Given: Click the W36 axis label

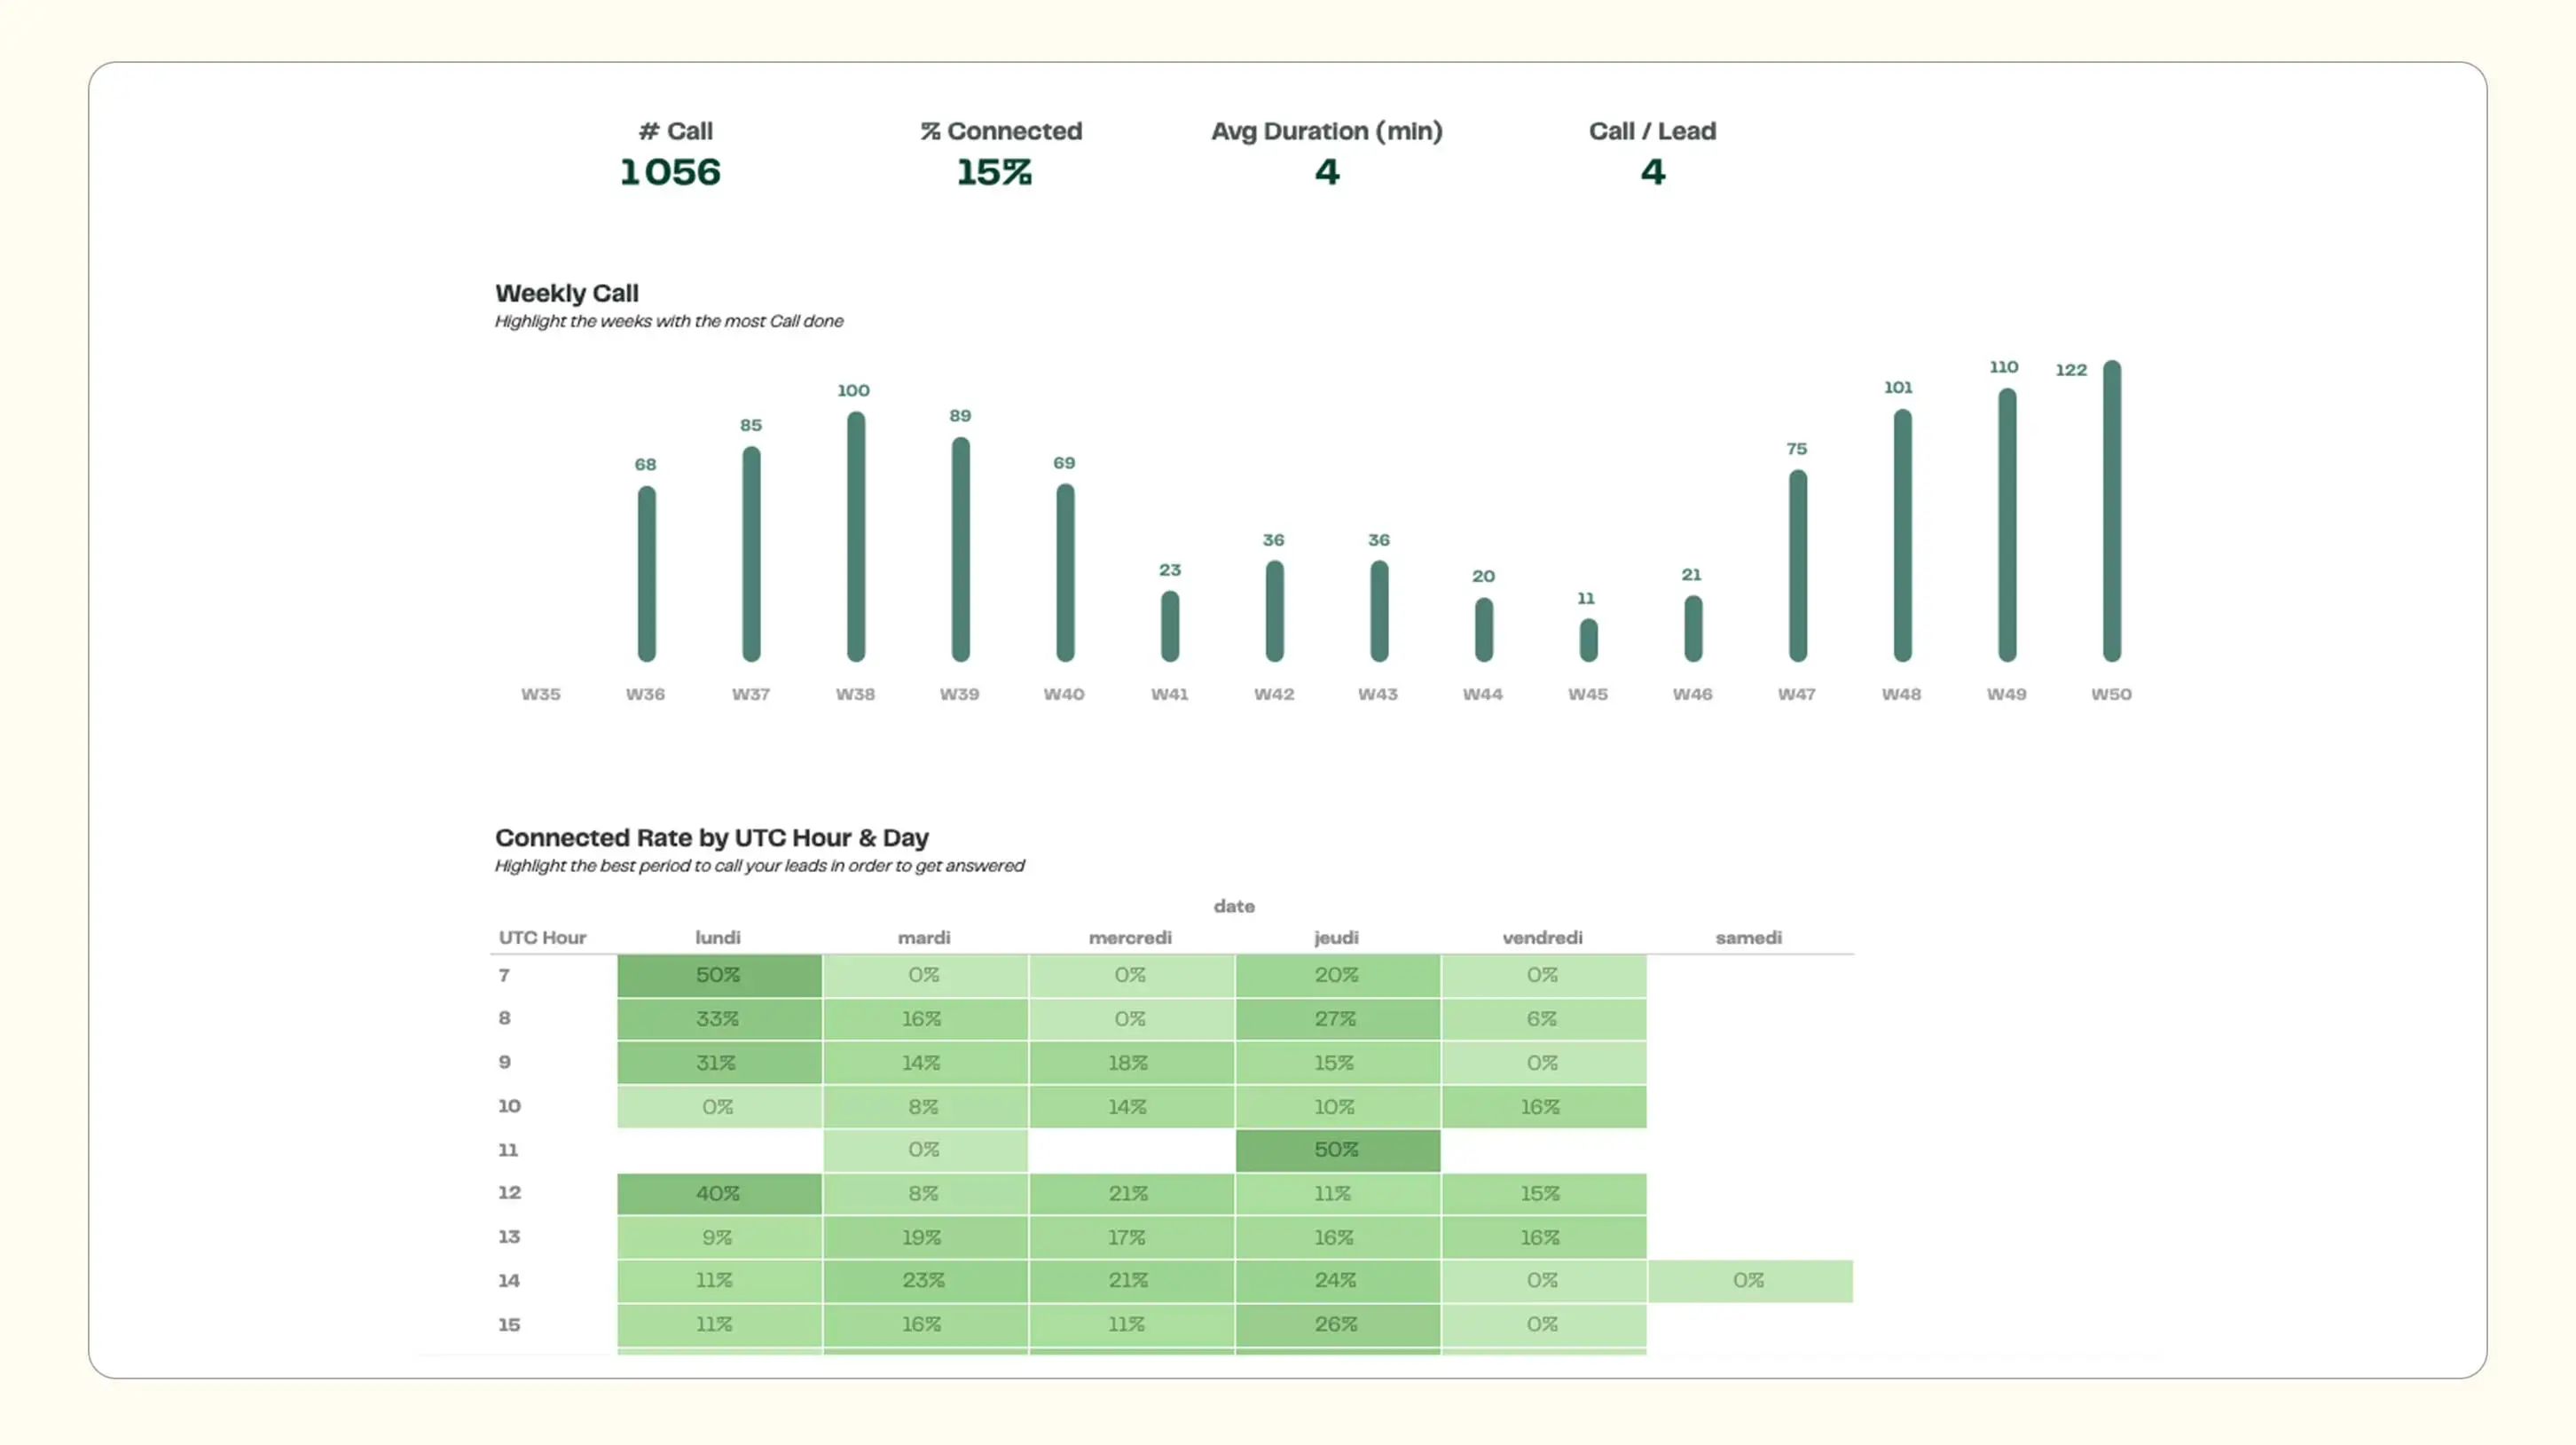Looking at the screenshot, I should (645, 694).
